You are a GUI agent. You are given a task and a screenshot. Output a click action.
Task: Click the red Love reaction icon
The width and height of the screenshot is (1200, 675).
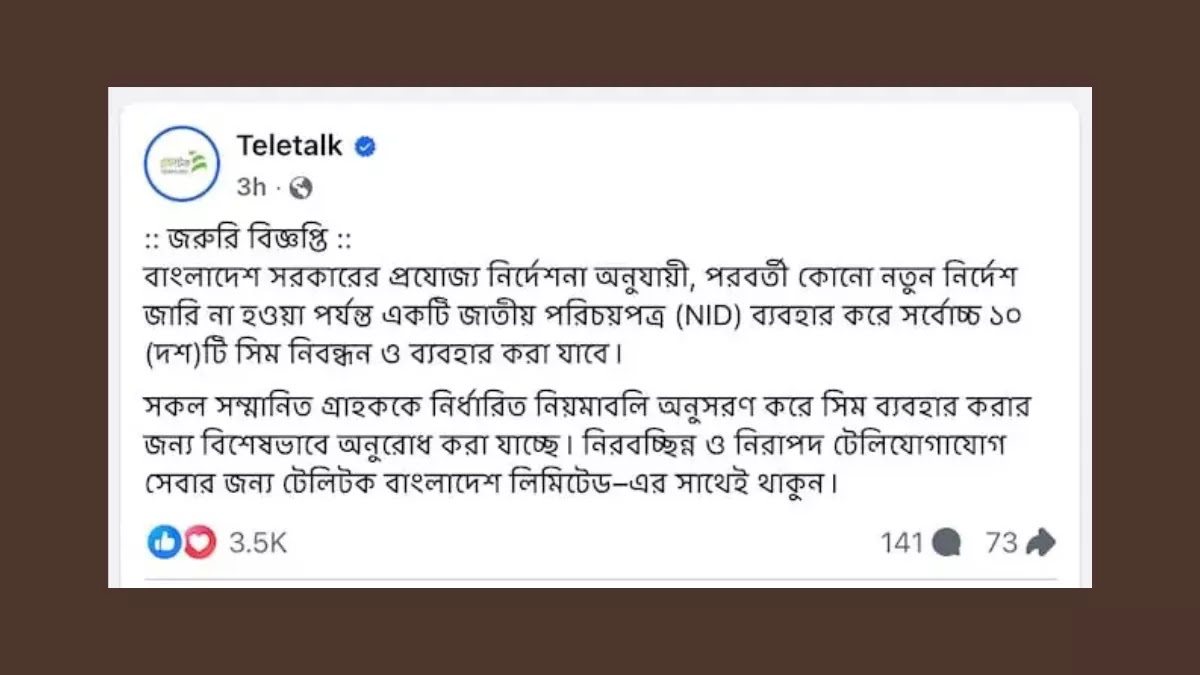(198, 543)
